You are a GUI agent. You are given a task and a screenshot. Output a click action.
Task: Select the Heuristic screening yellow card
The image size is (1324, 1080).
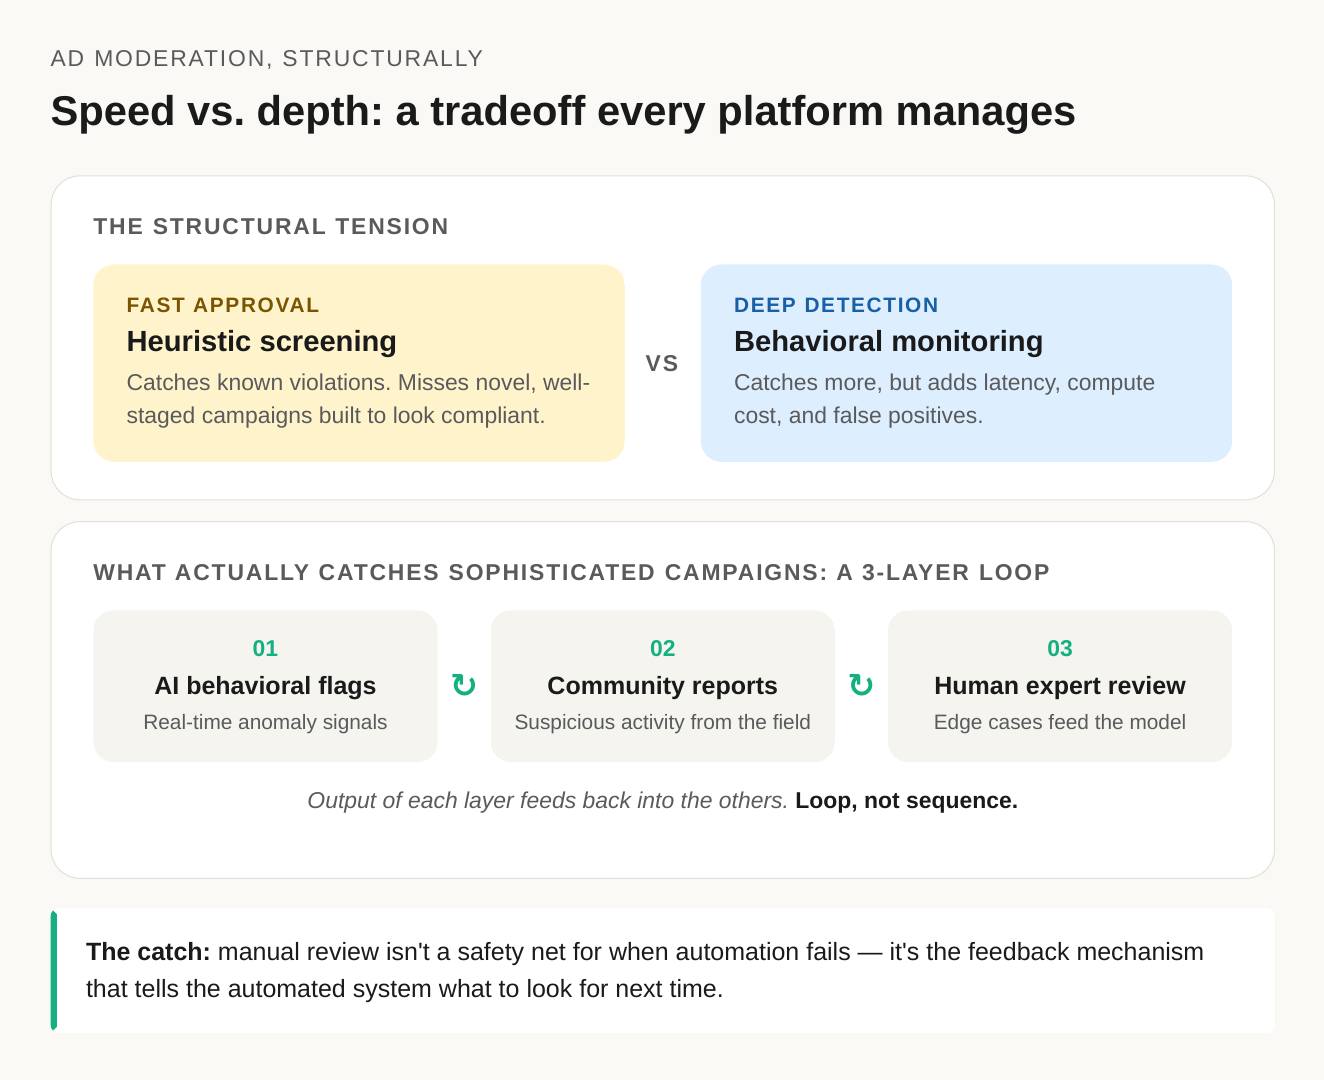pyautogui.click(x=359, y=363)
